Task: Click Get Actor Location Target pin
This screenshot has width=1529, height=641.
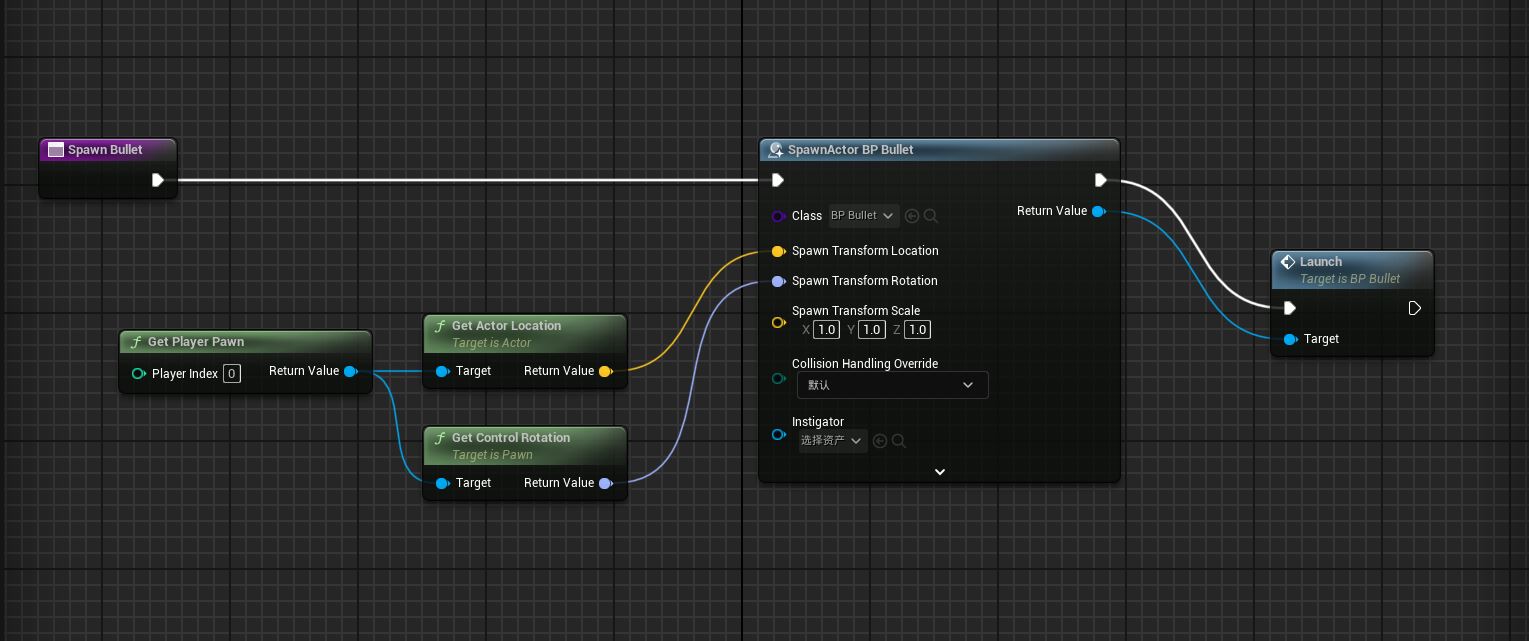Action: (x=442, y=371)
